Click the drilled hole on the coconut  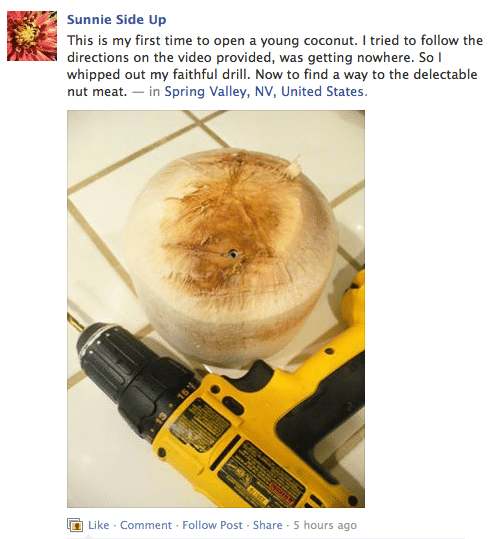233,254
